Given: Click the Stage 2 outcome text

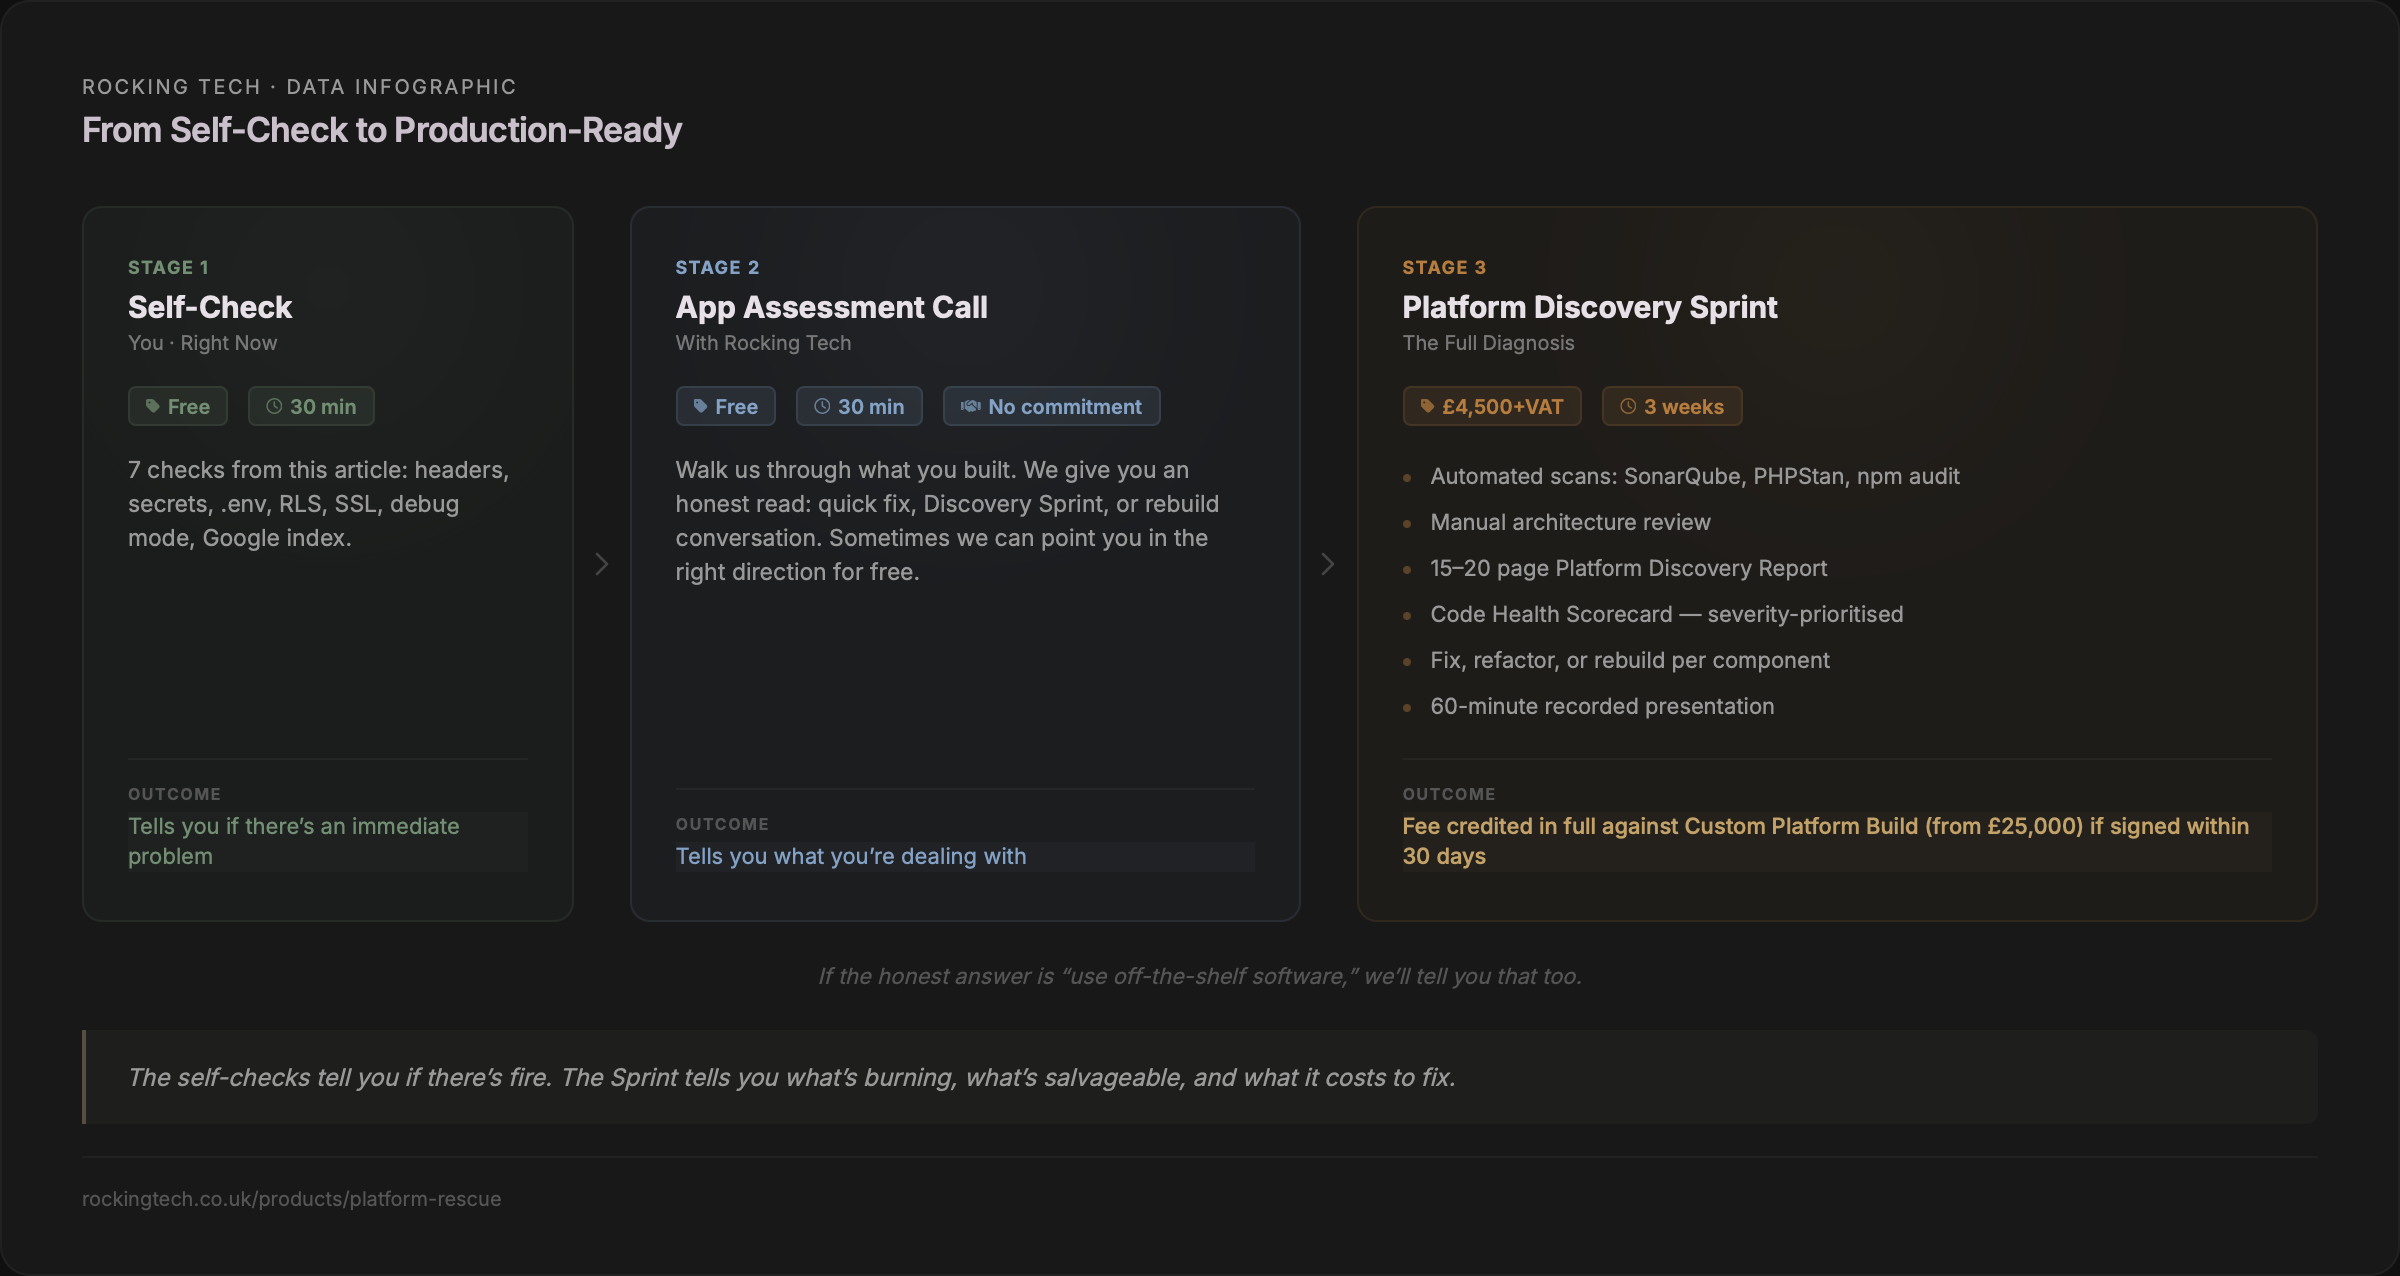Looking at the screenshot, I should 851,856.
